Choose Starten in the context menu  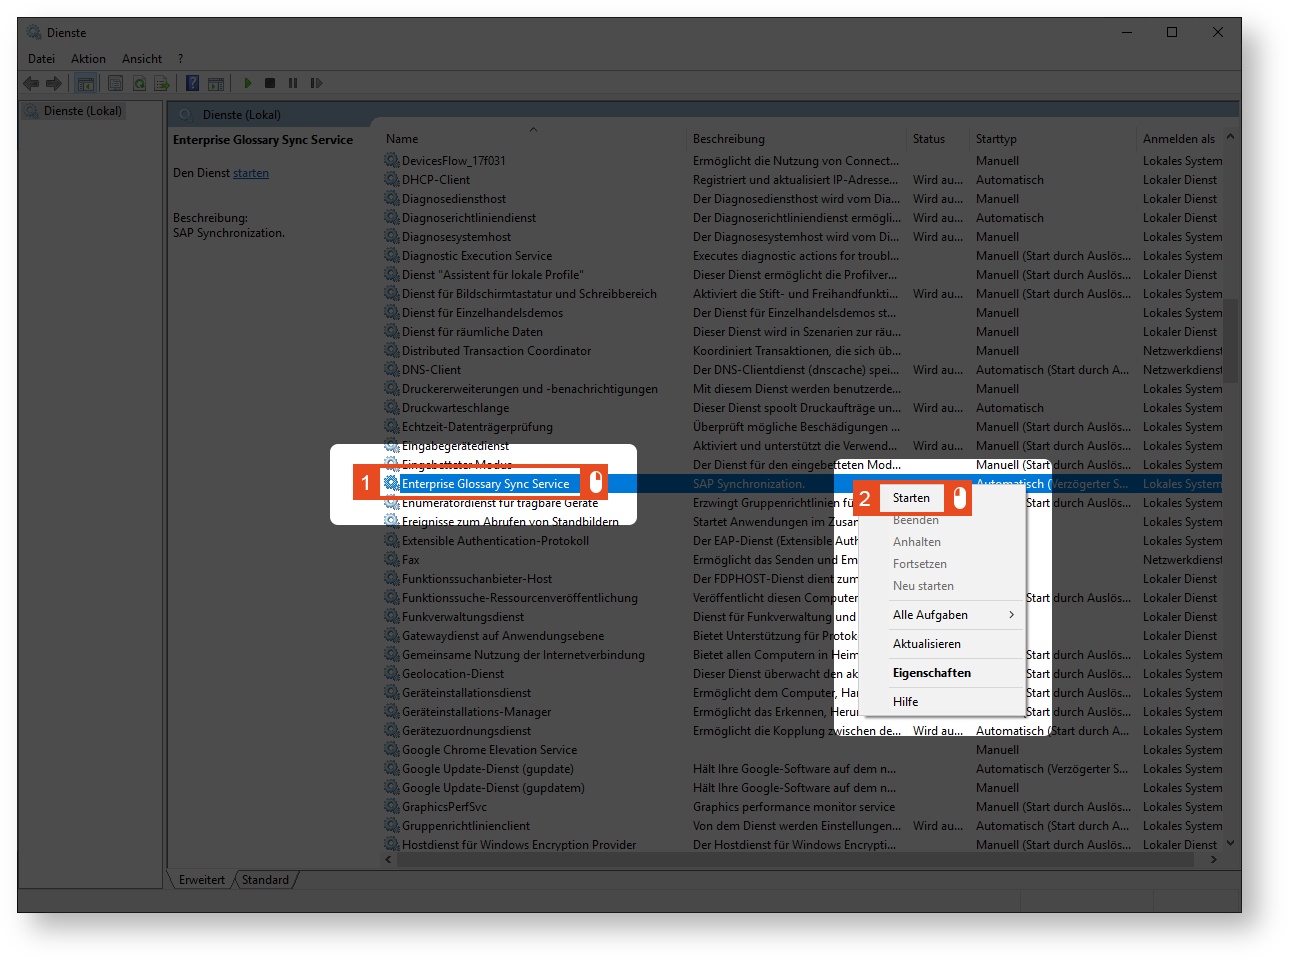click(911, 498)
